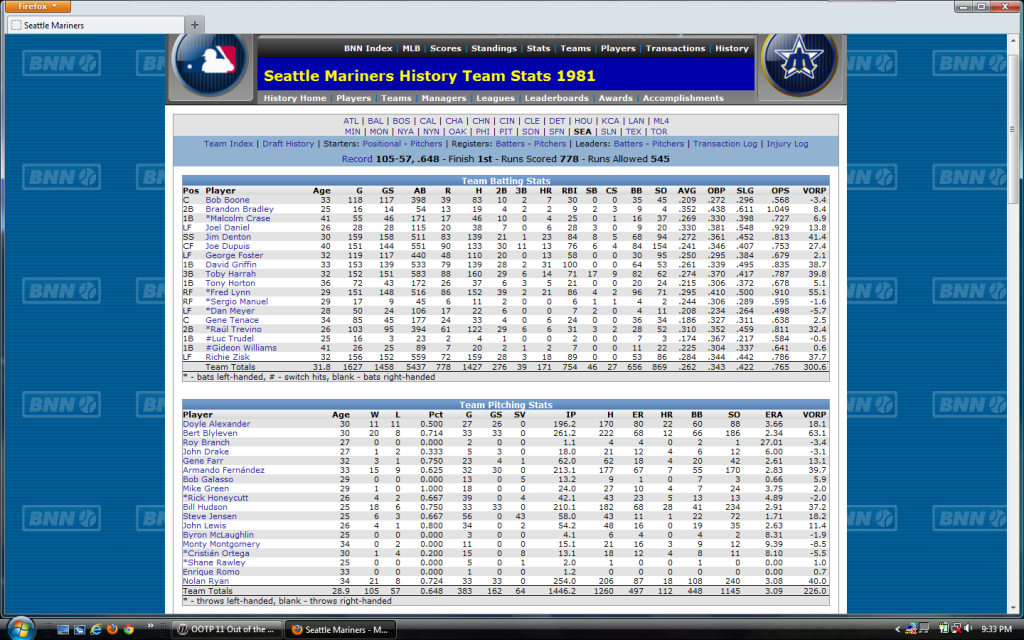Open Bob Boone's player page
The height and width of the screenshot is (640, 1024).
[x=227, y=200]
